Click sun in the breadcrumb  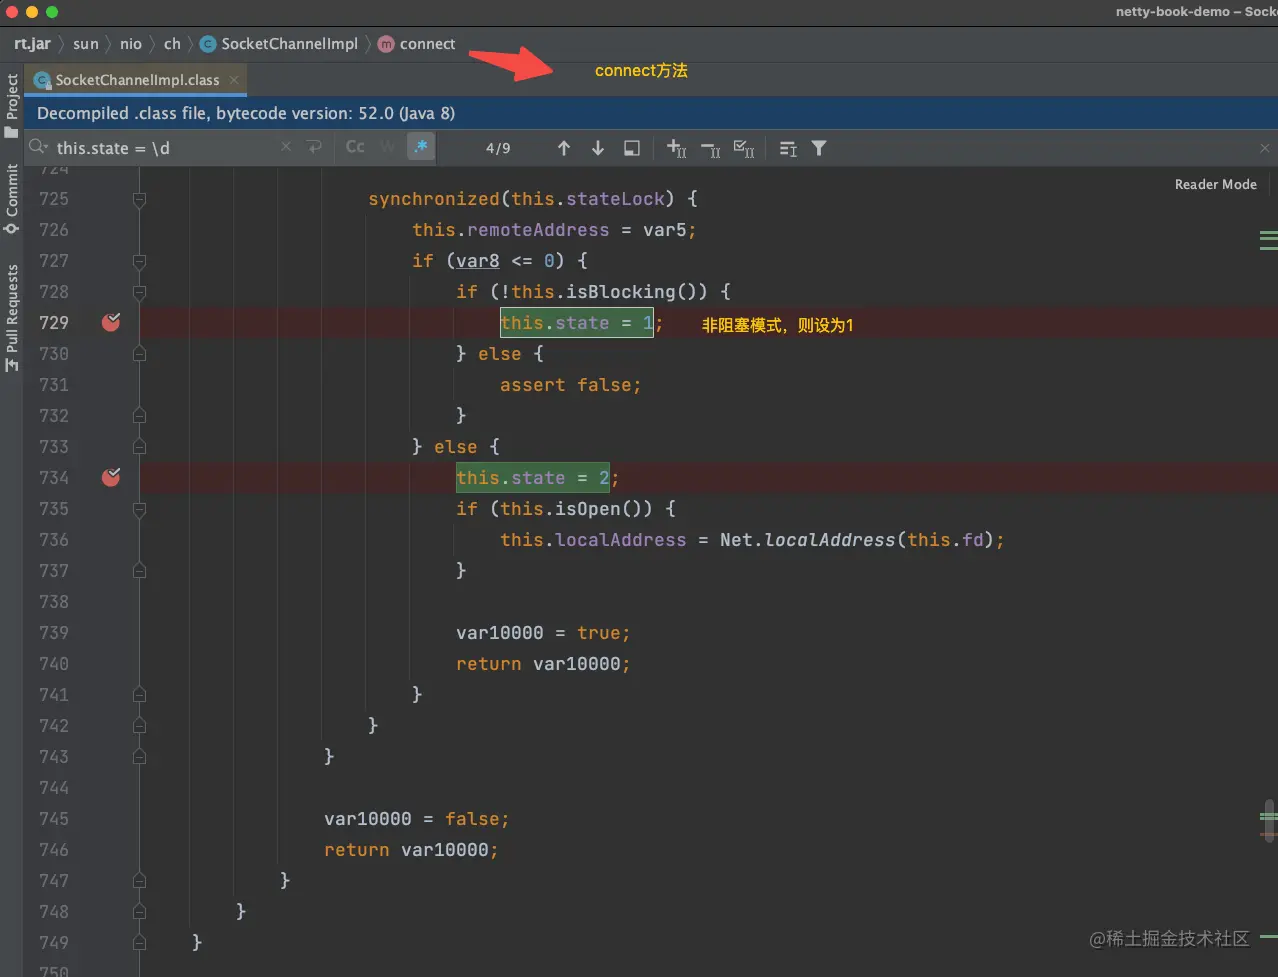(x=86, y=44)
